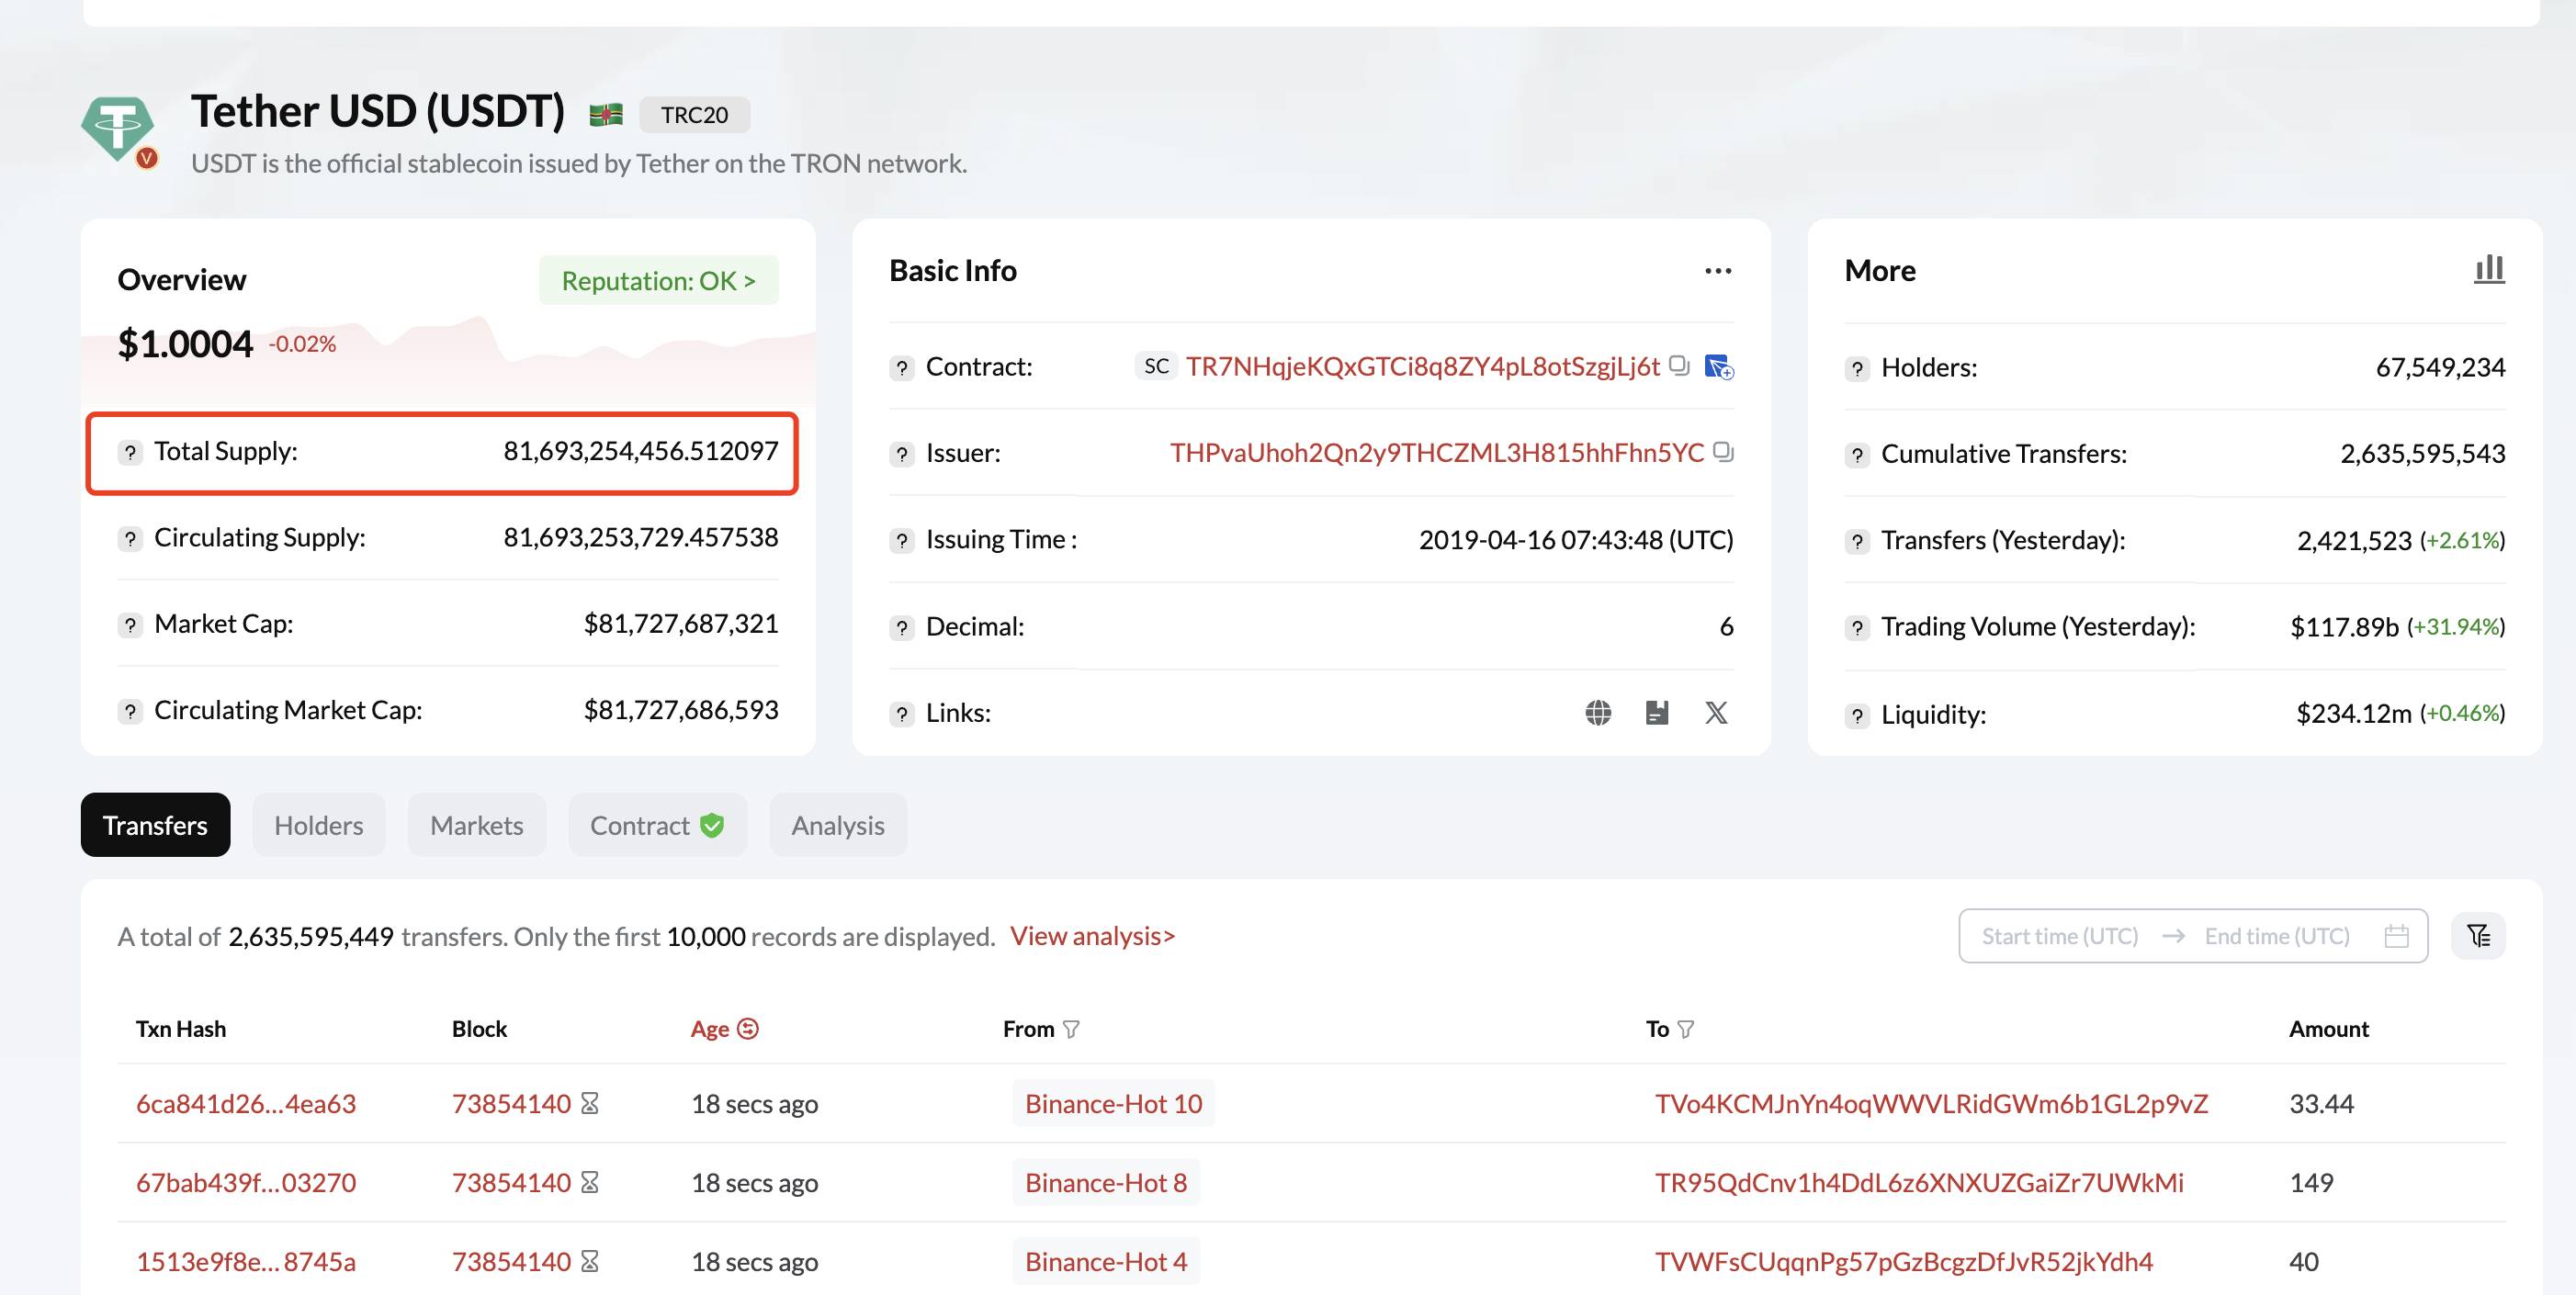Viewport: 2576px width, 1295px height.
Task: Open the X social link
Action: 1716,712
